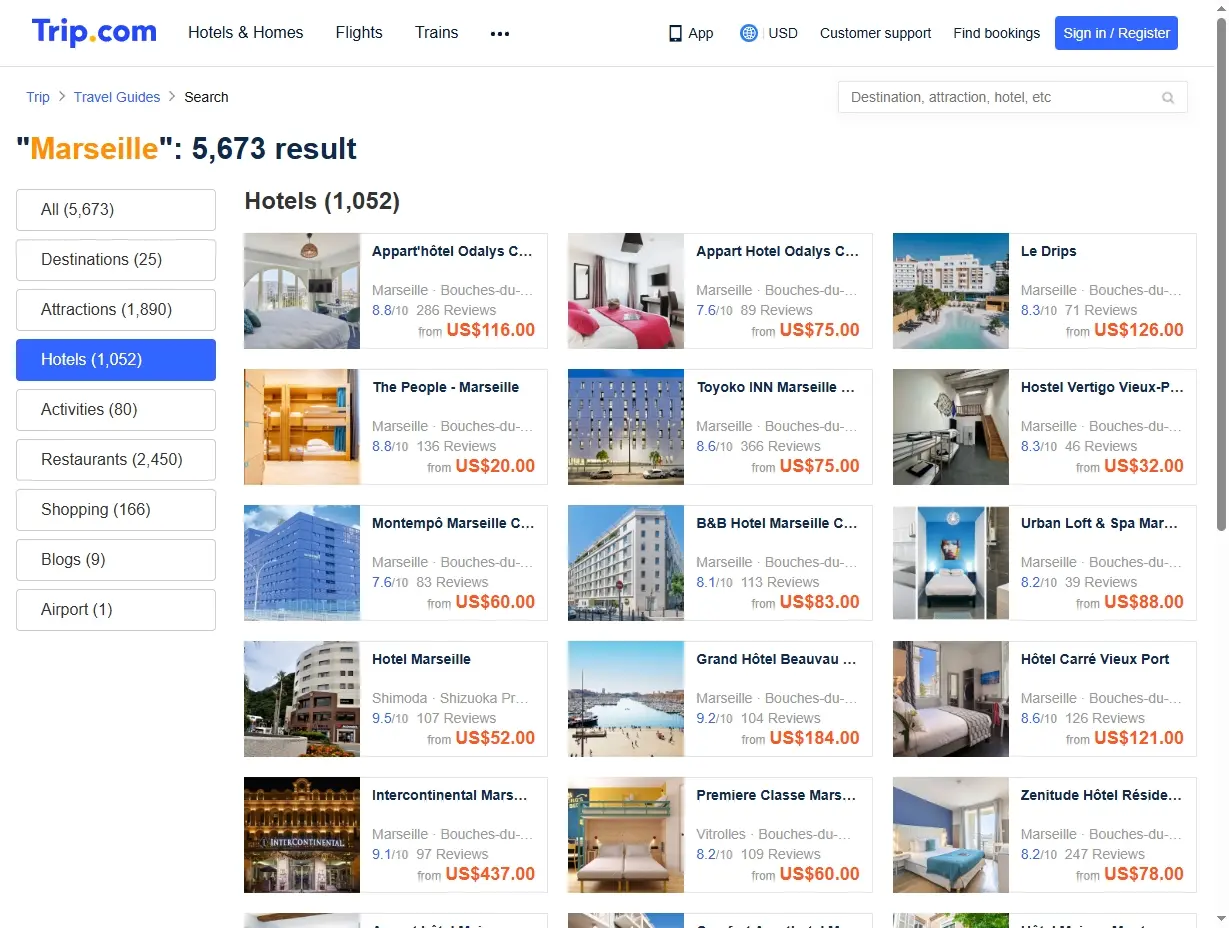Click the 9.5/10 rating score
Screen dimensions: 1229x928
(x=390, y=719)
